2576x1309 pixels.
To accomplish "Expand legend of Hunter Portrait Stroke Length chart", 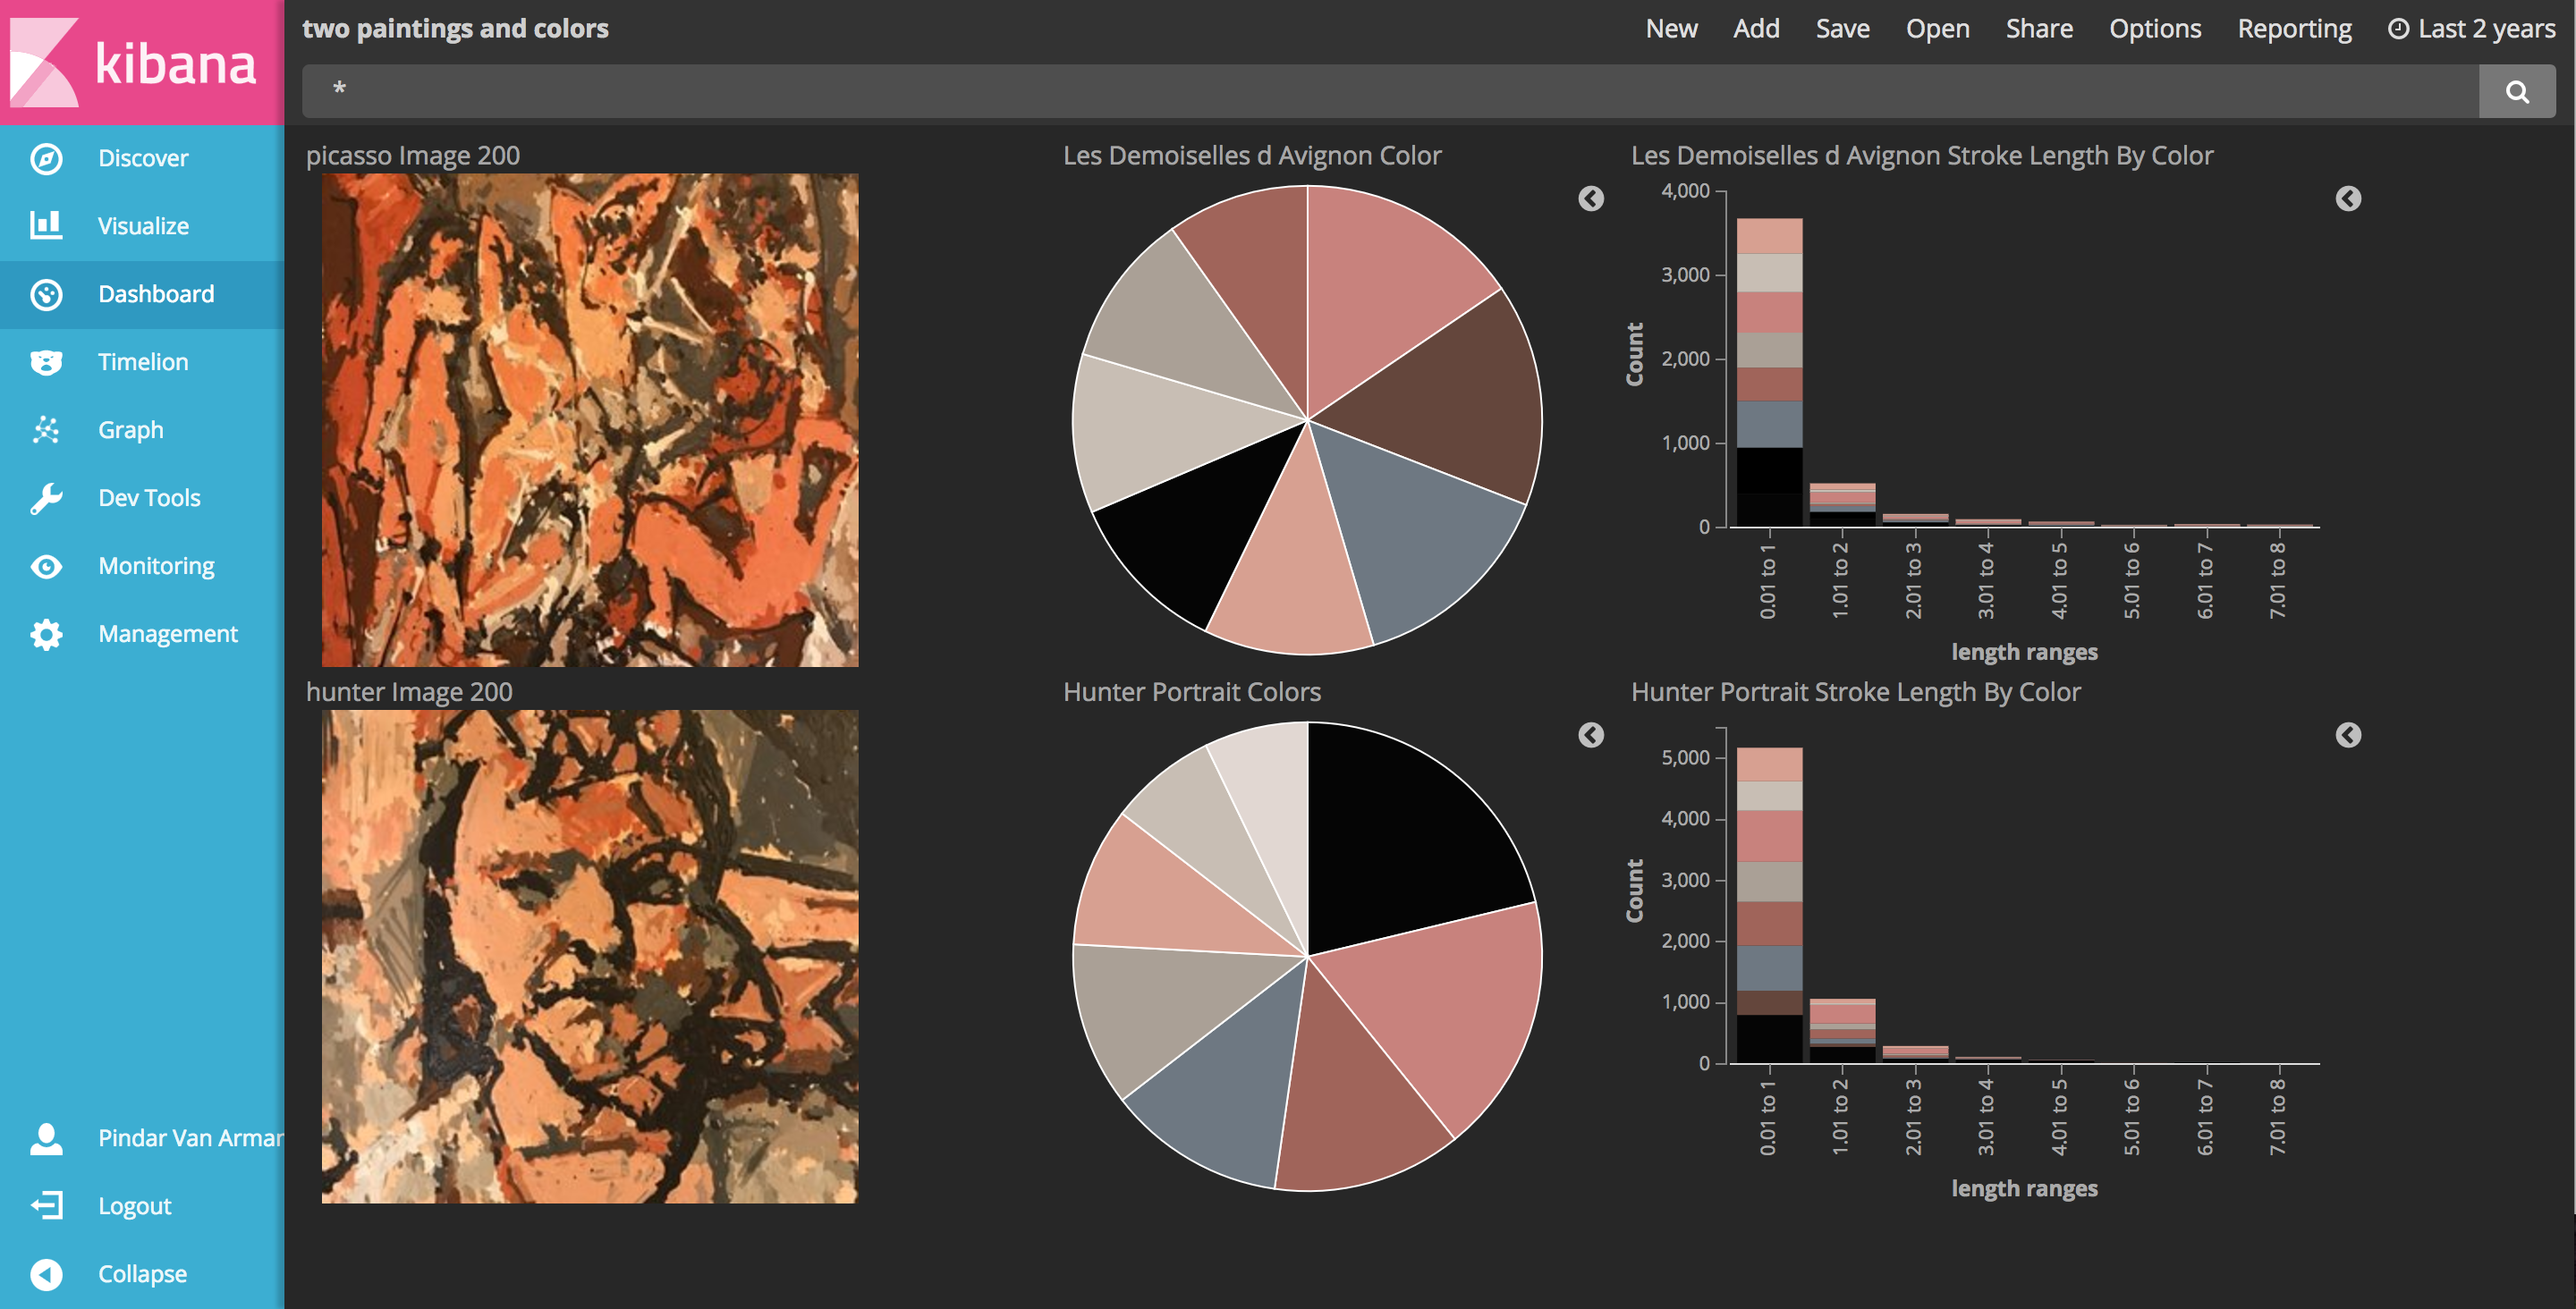I will (2347, 735).
